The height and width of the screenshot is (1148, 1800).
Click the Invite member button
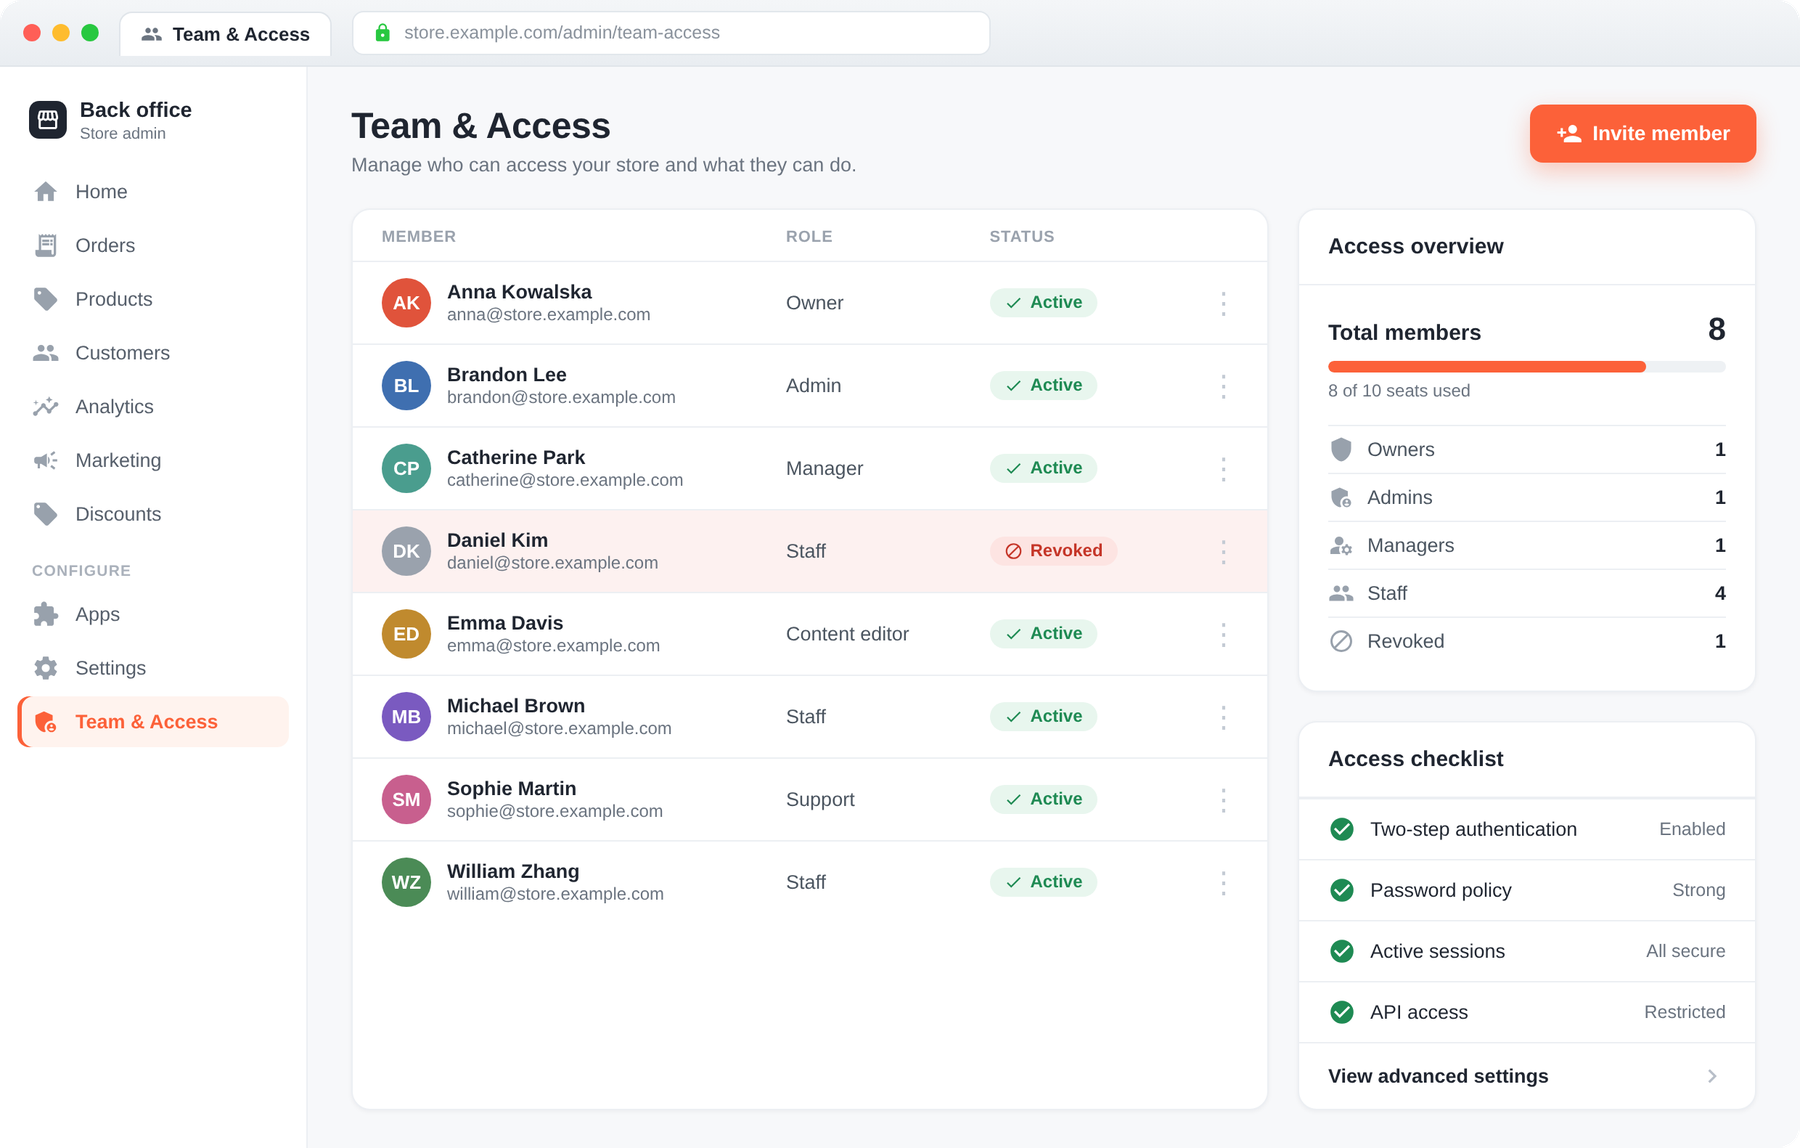(1642, 133)
